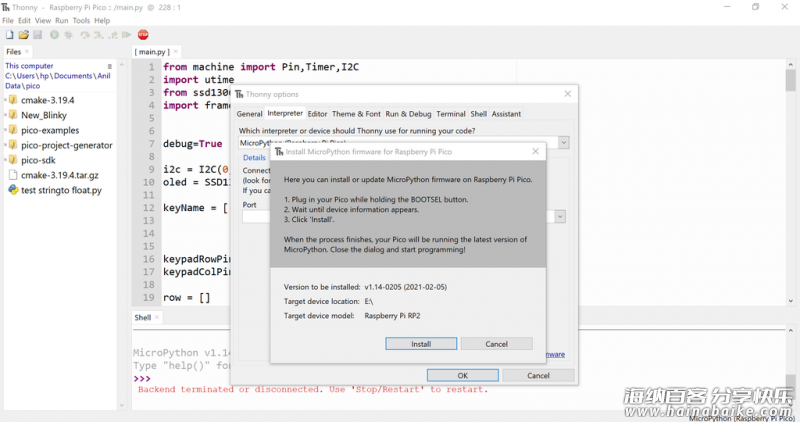Click the Install firmware button

421,344
